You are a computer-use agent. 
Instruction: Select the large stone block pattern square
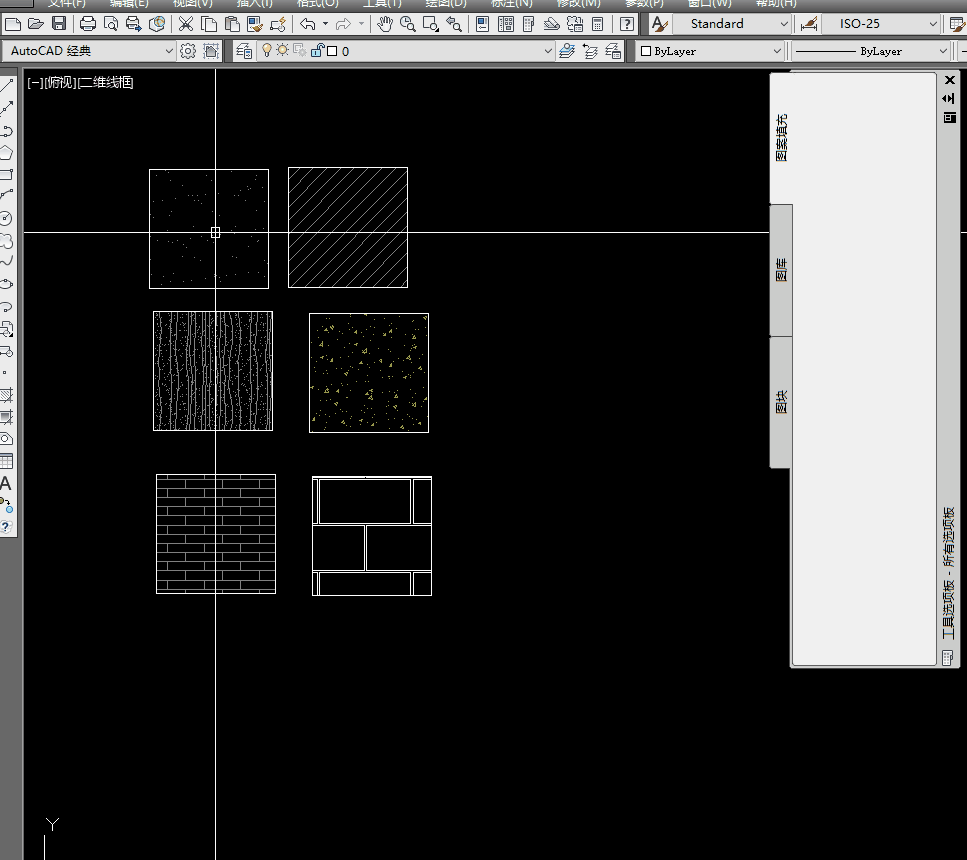(372, 535)
